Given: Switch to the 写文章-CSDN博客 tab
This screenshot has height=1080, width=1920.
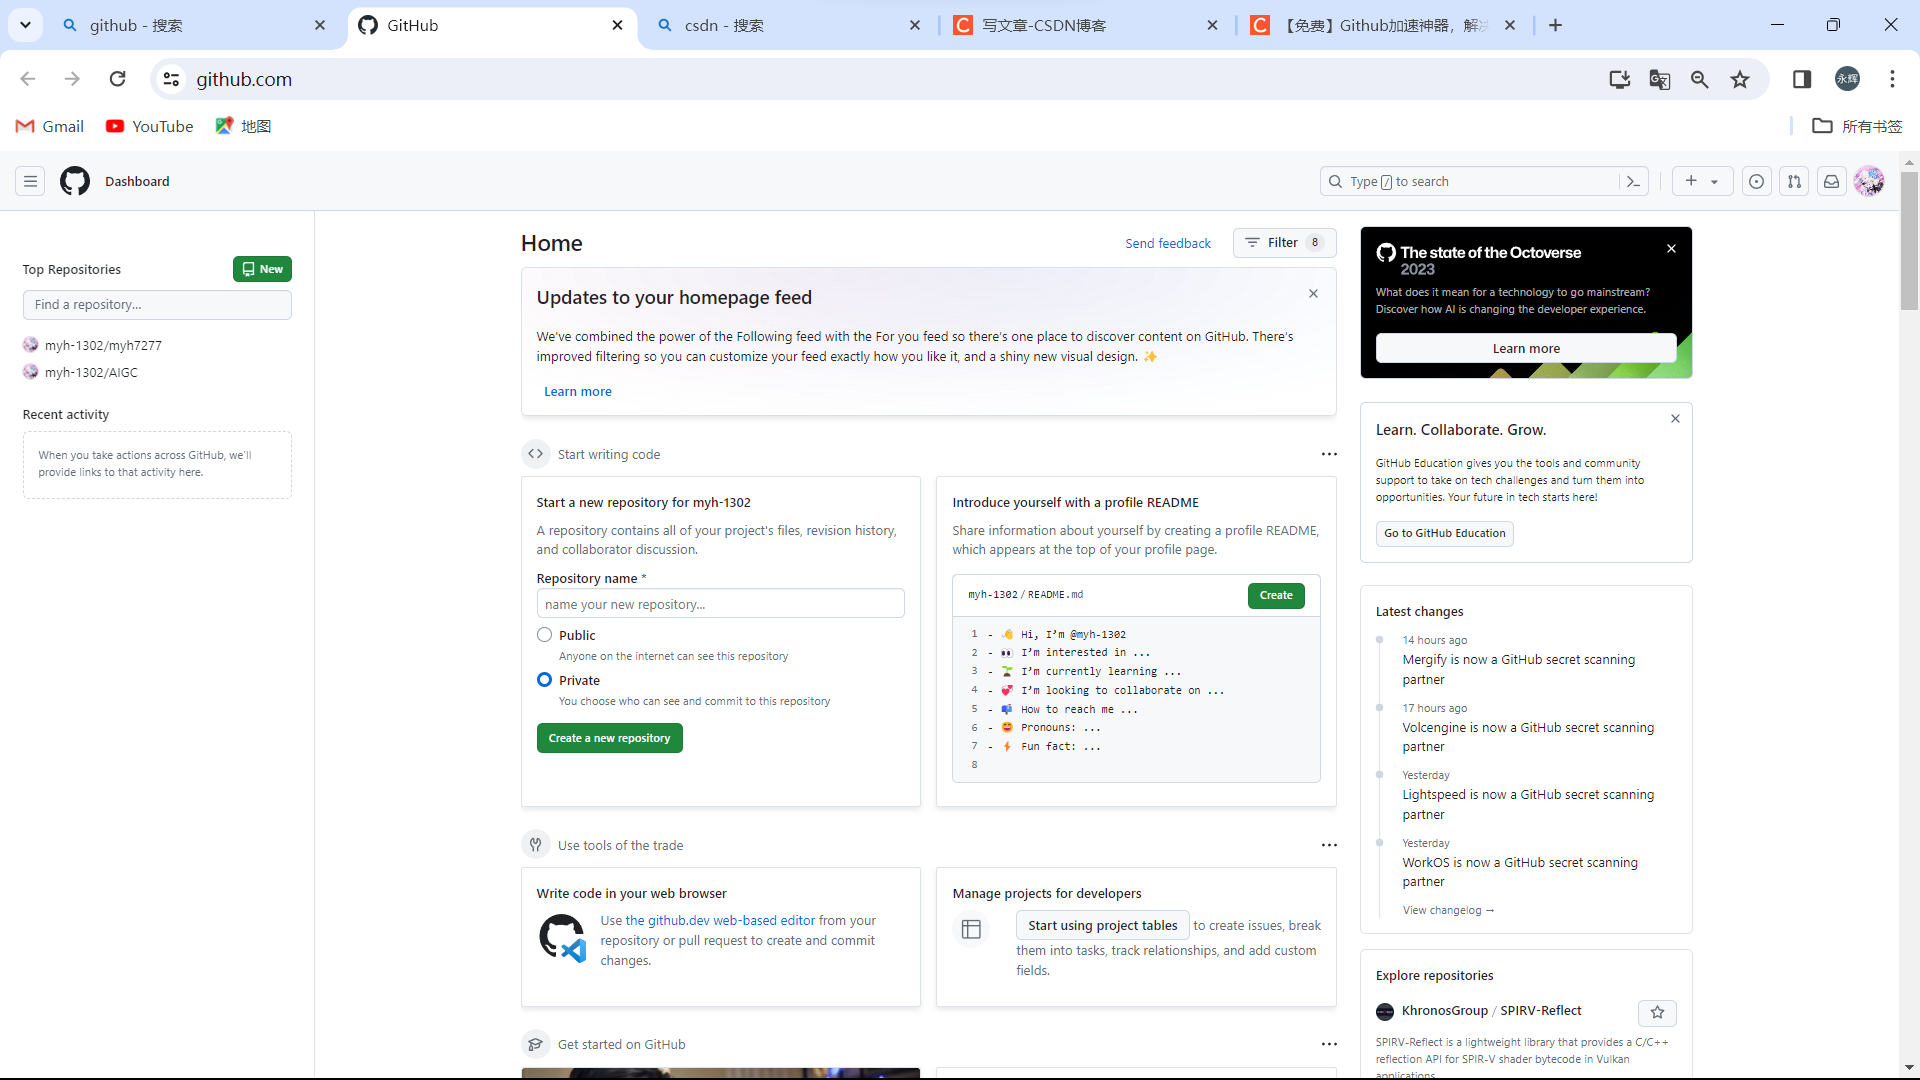Looking at the screenshot, I should pos(1085,25).
